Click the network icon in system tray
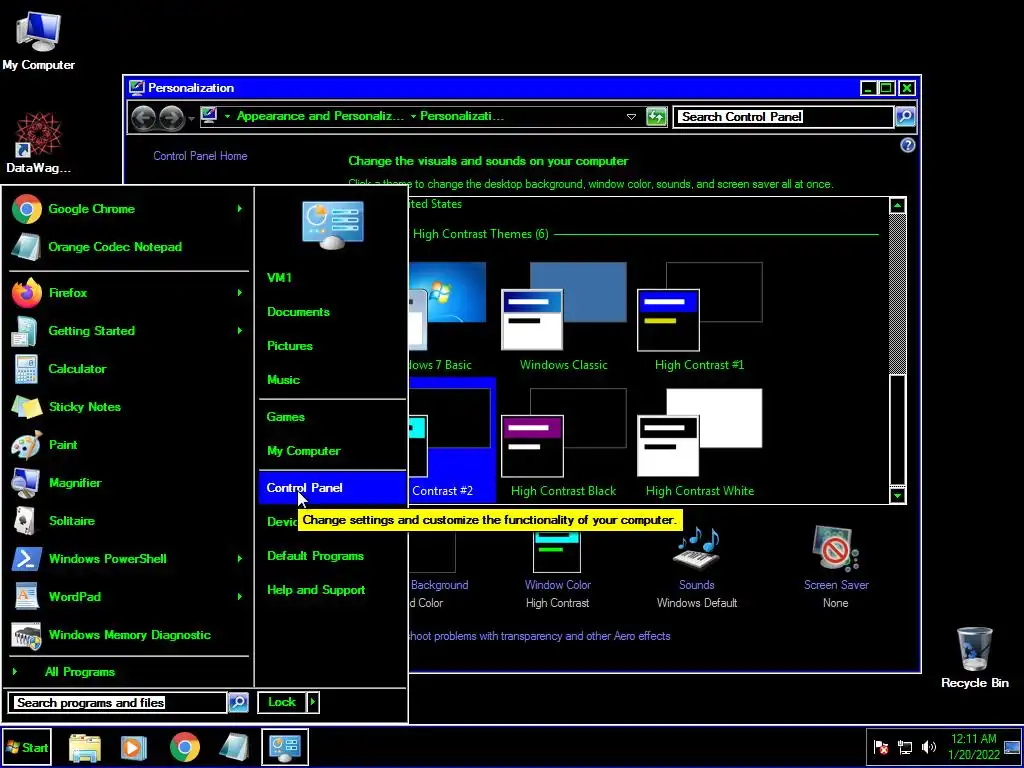The width and height of the screenshot is (1024, 768). [x=905, y=747]
